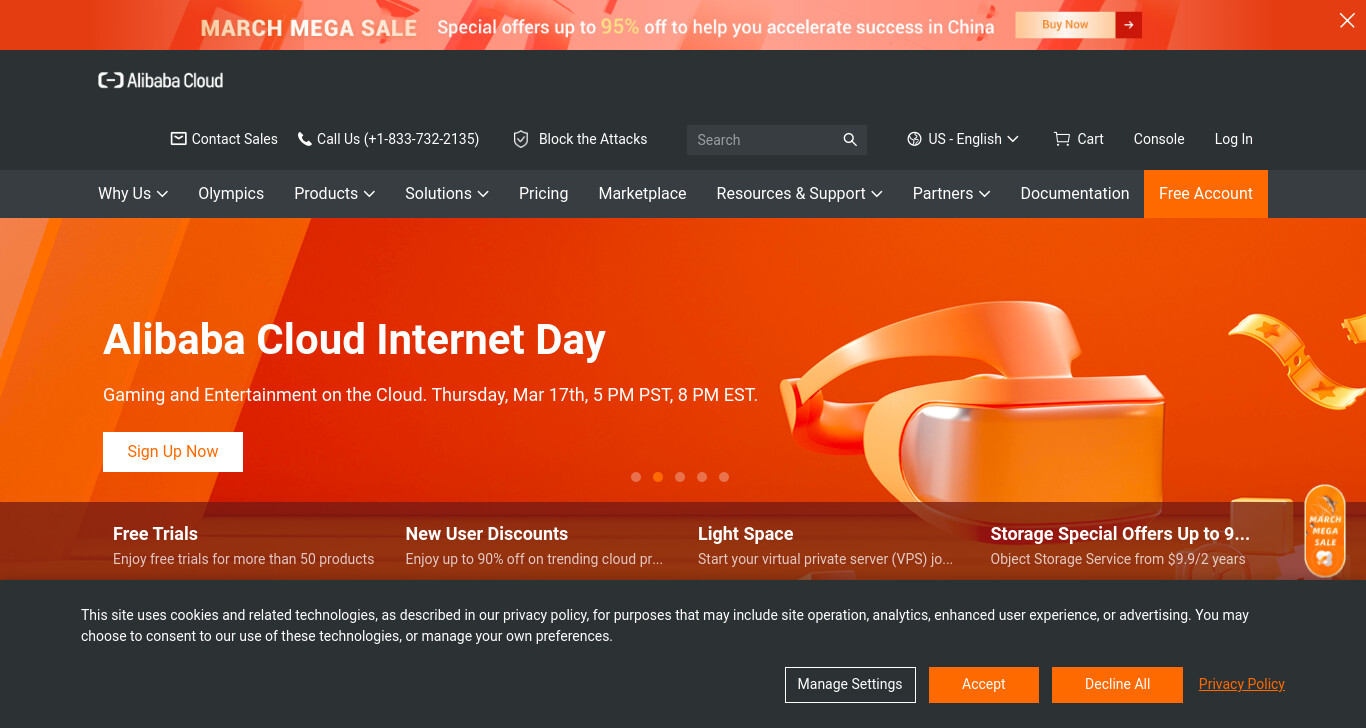Select the second (active) carousel dot

[x=658, y=477]
